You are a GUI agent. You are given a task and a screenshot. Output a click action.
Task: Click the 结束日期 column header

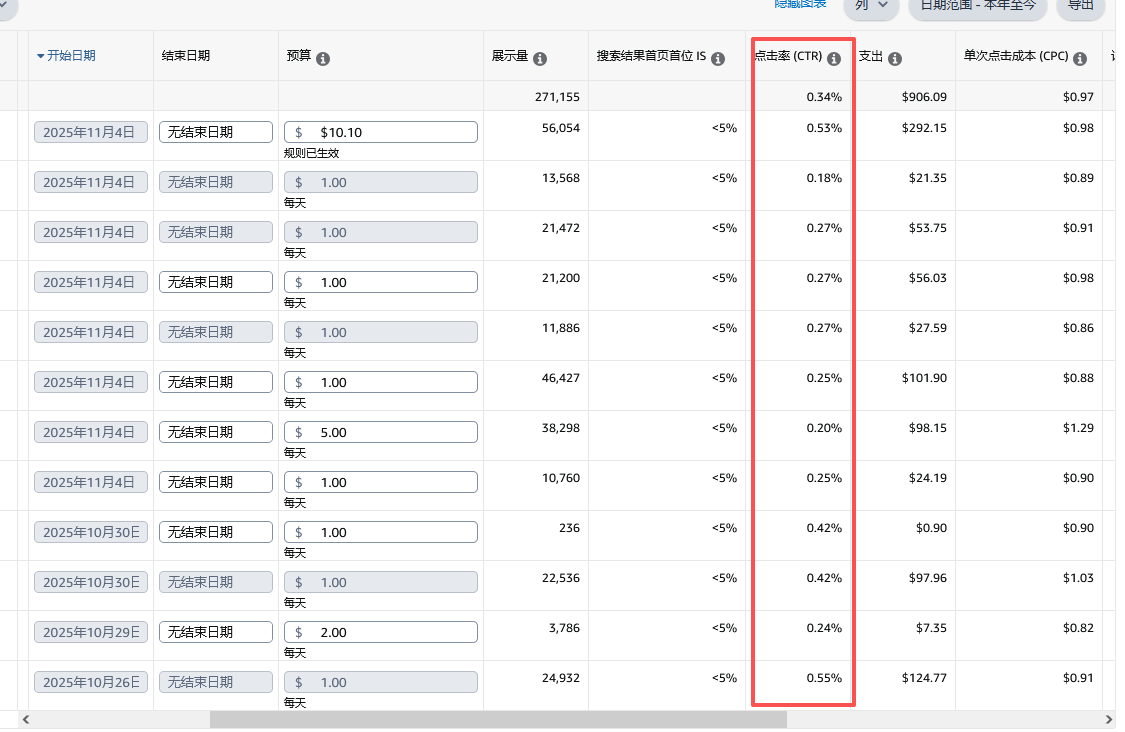click(186, 56)
